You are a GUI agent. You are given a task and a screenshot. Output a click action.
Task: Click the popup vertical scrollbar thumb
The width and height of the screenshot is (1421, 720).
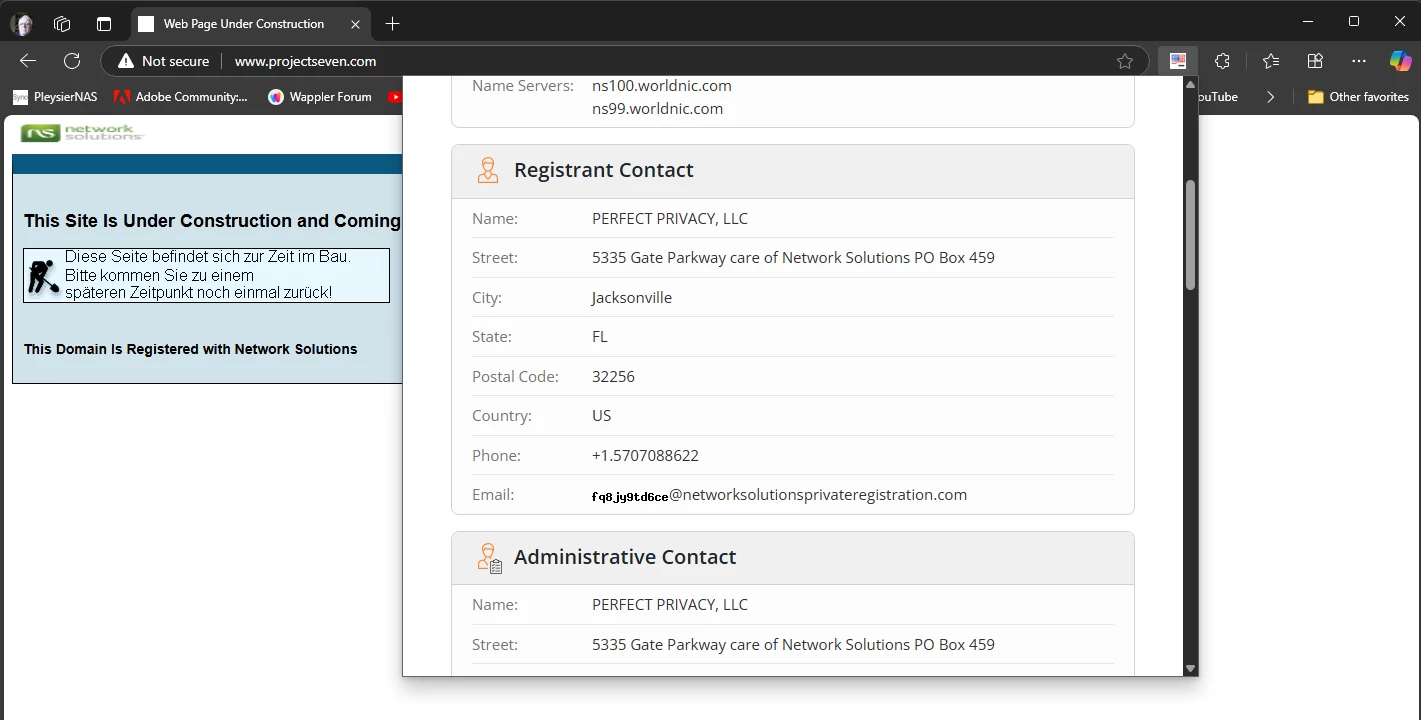[1190, 235]
